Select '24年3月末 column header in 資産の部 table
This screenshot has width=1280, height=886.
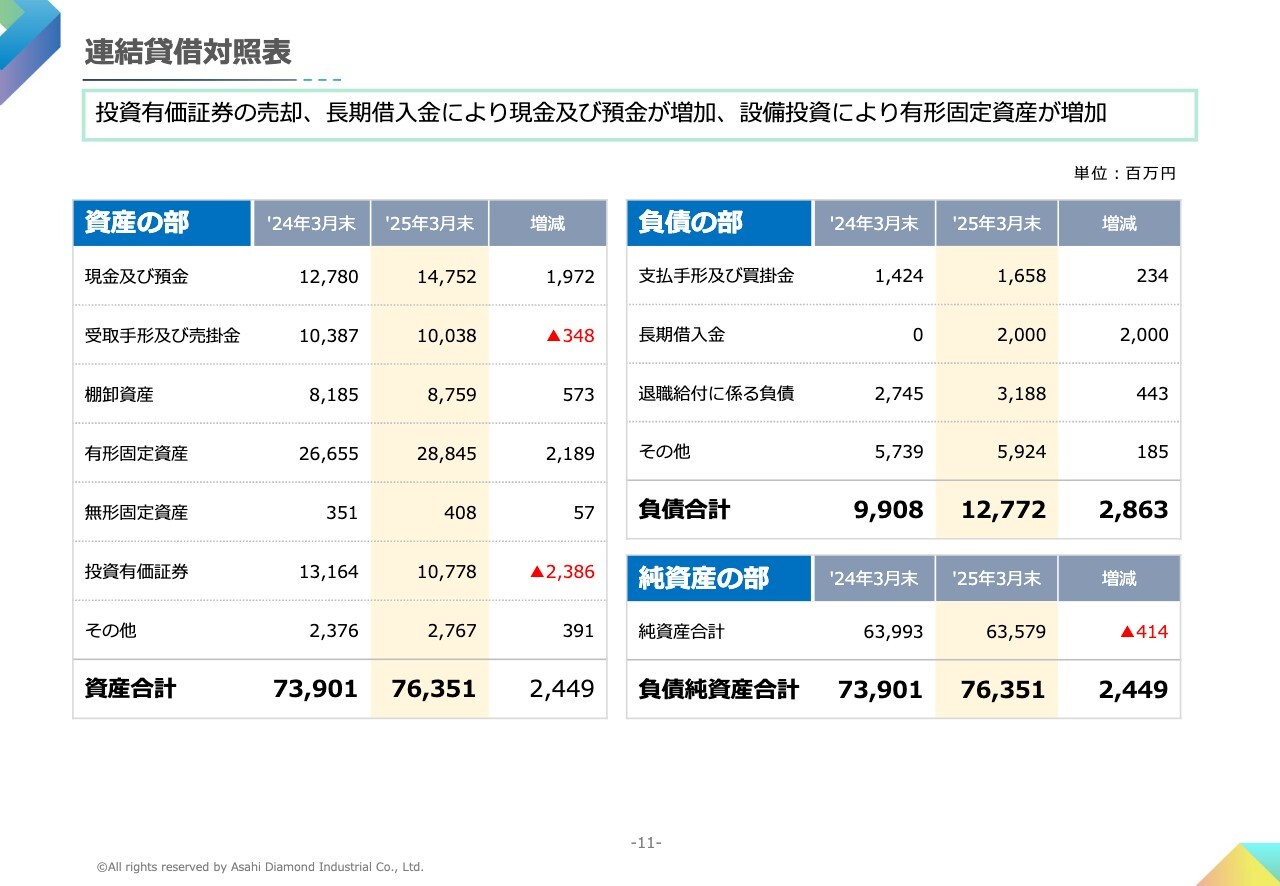(x=311, y=223)
